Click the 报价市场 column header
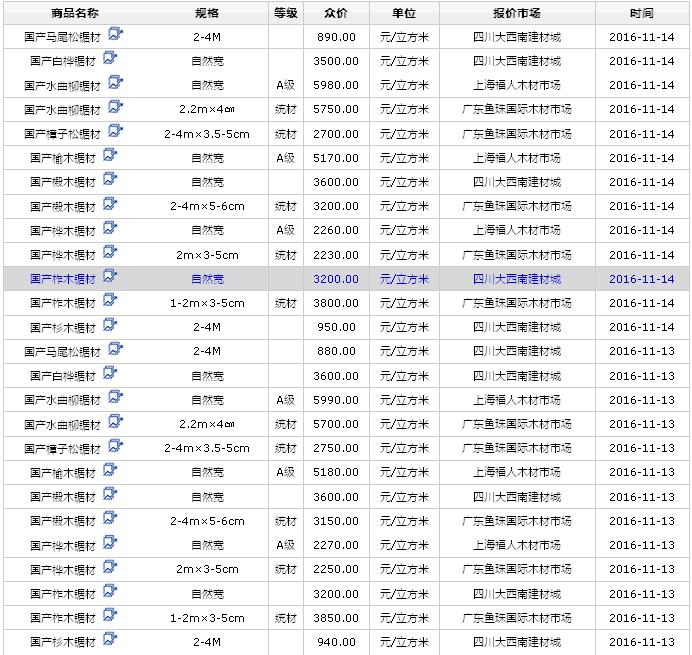Image resolution: width=692 pixels, height=655 pixels. [x=516, y=13]
